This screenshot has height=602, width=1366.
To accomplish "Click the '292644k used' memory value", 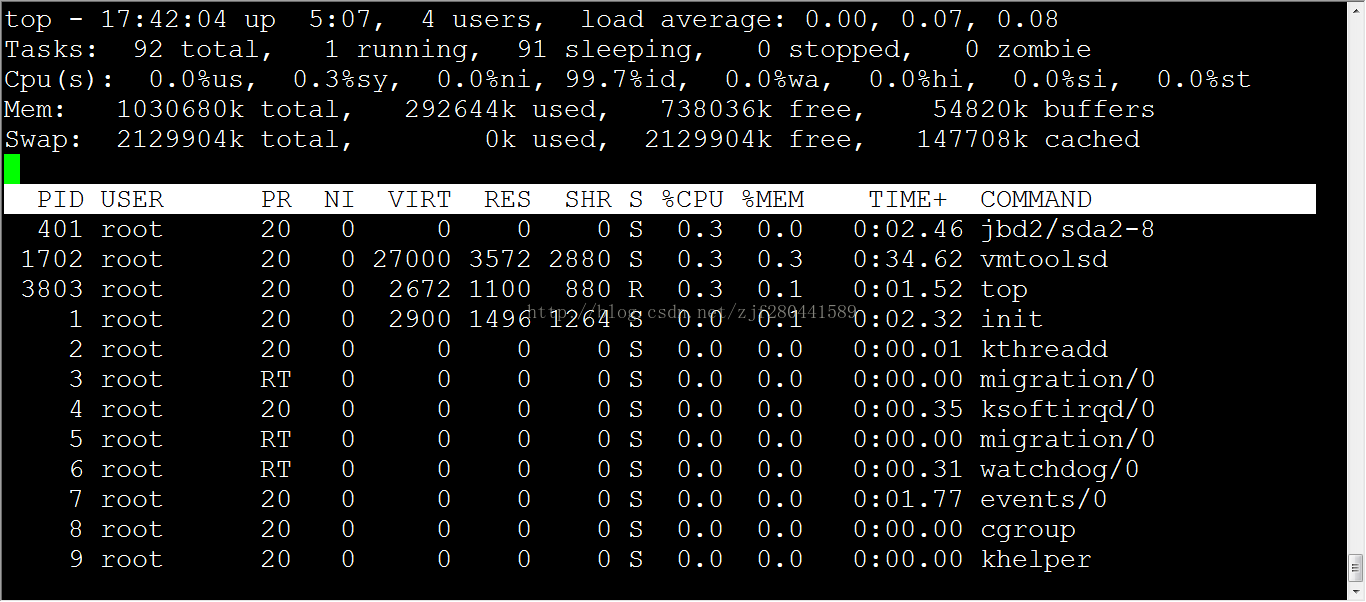I will 500,109.
